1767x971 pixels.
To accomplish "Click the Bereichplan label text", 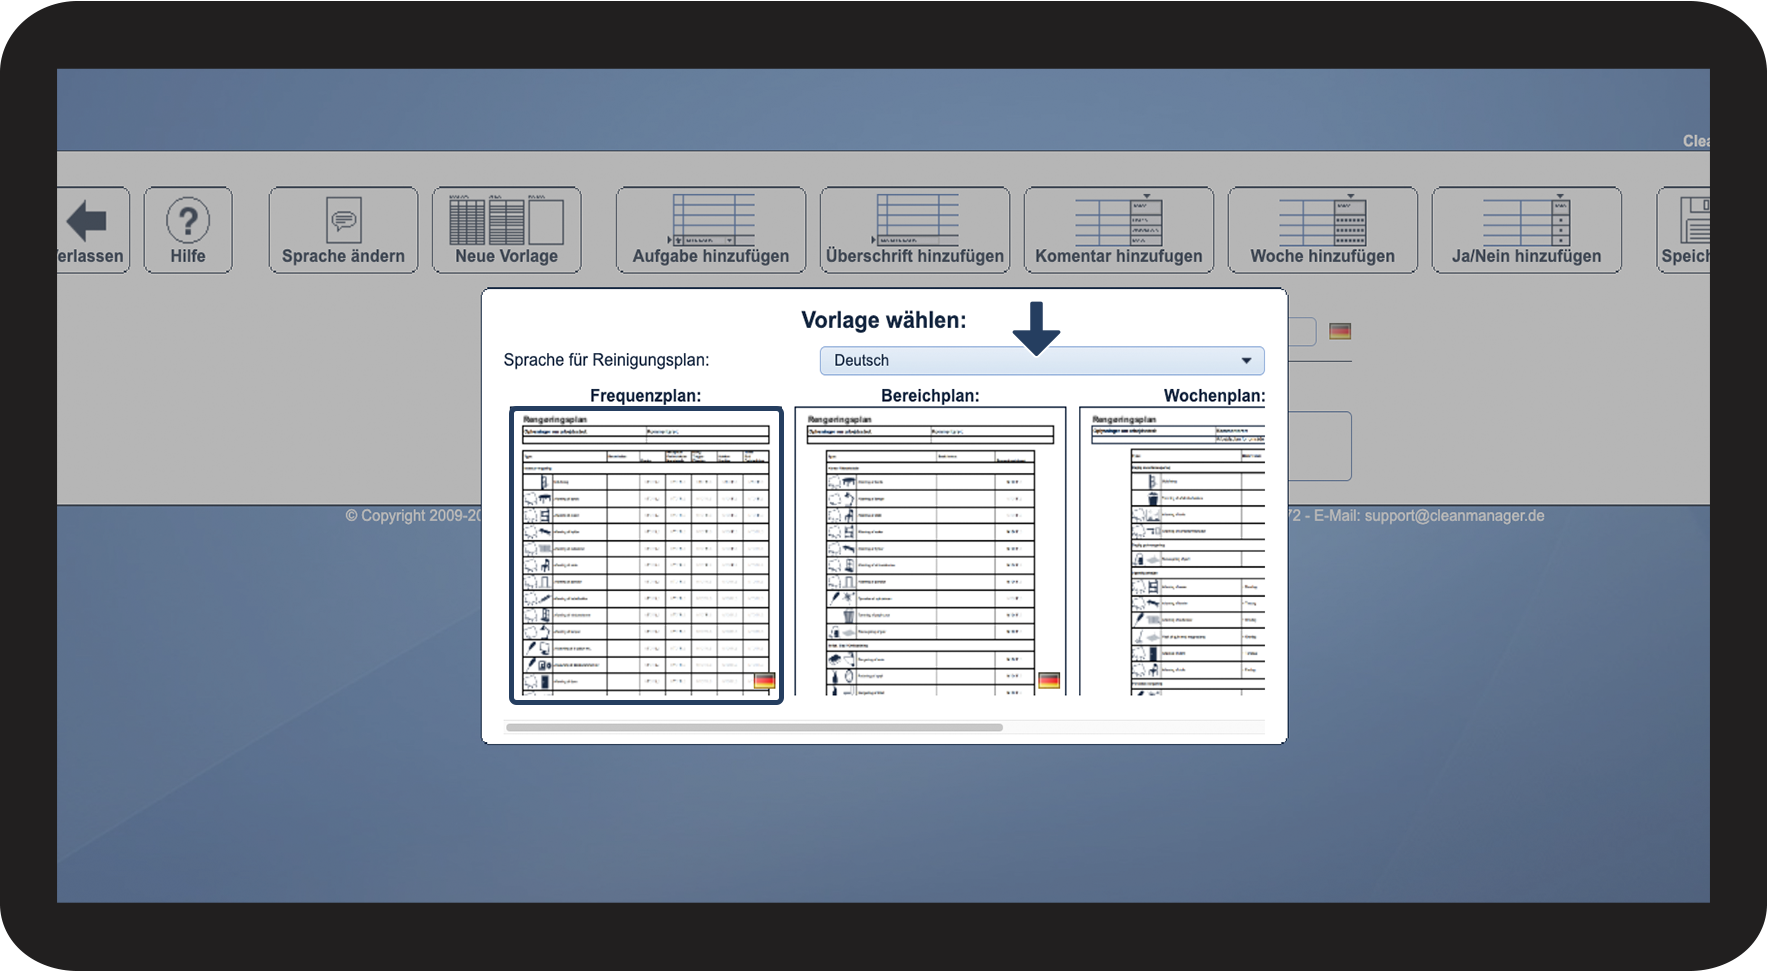I will (930, 396).
